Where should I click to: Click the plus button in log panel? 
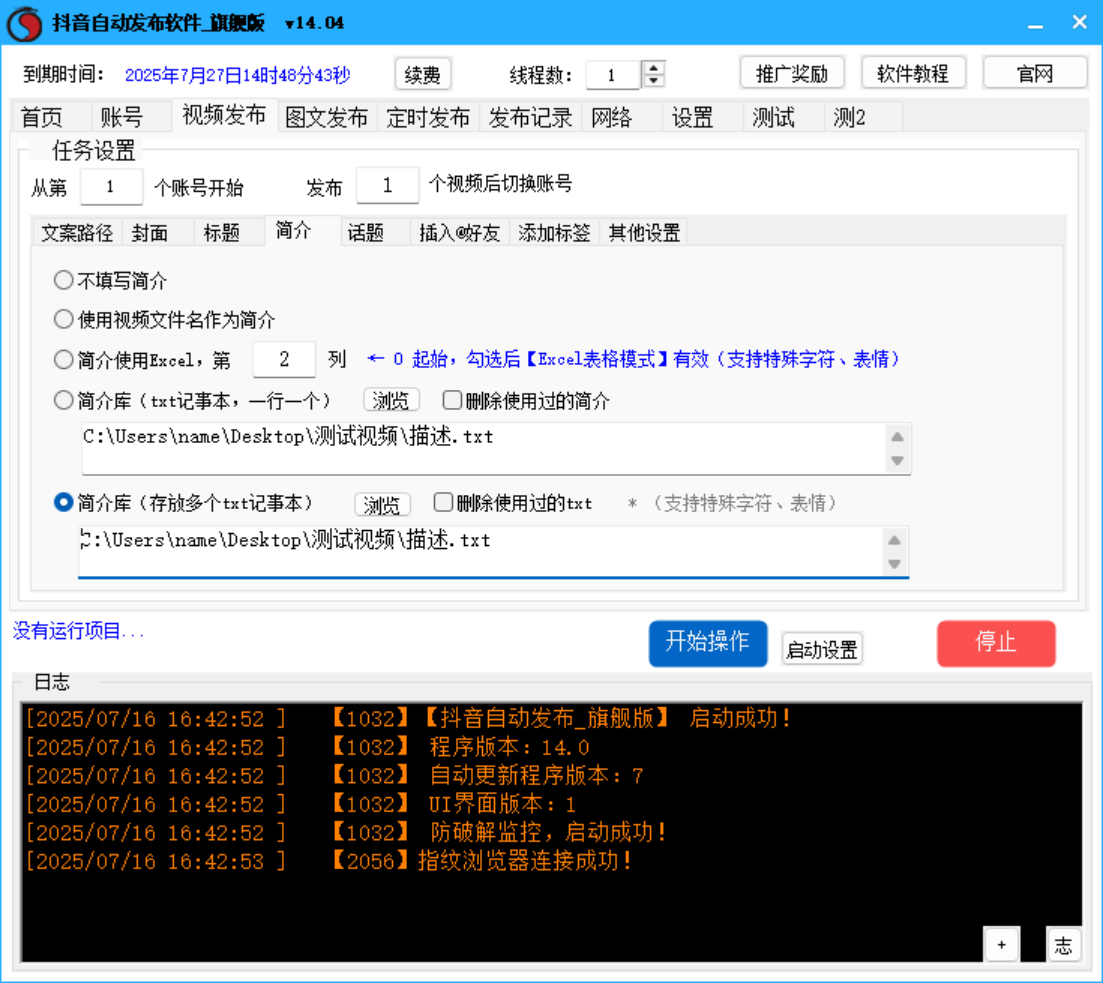[1001, 944]
